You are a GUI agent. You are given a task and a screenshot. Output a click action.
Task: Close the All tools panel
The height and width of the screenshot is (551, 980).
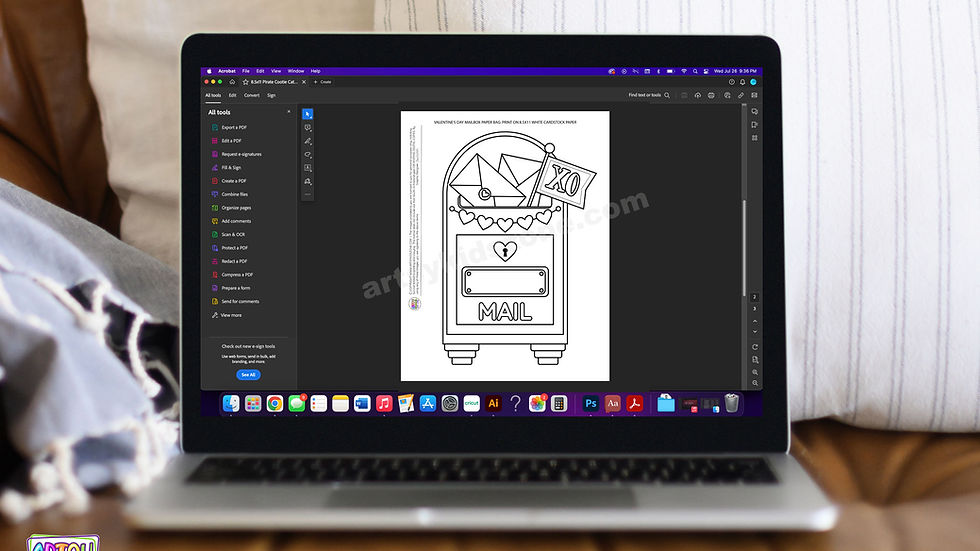click(289, 112)
